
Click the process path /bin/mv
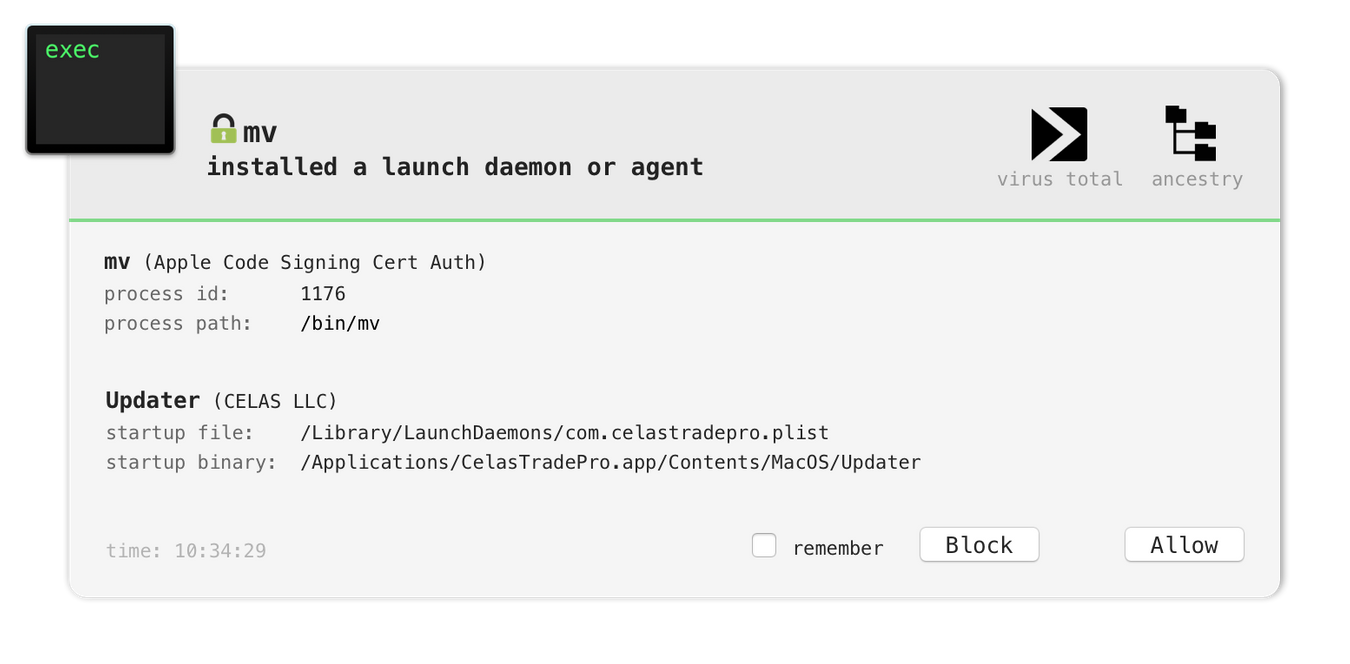point(340,323)
